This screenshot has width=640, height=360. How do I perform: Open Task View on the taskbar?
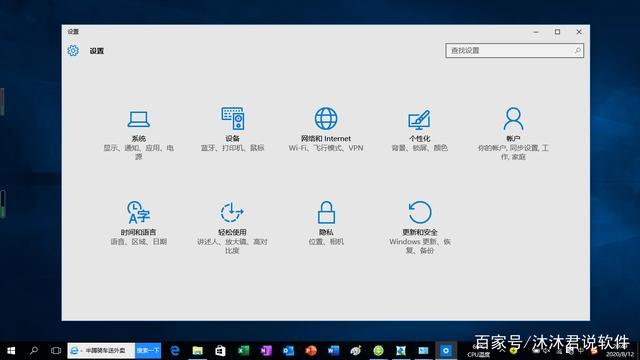click(x=56, y=351)
